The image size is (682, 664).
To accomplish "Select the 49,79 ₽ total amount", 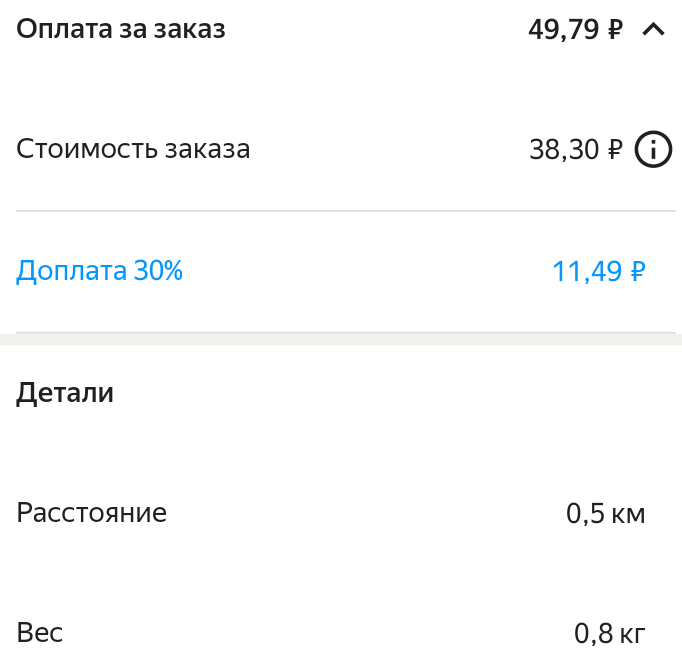I will 575,30.
